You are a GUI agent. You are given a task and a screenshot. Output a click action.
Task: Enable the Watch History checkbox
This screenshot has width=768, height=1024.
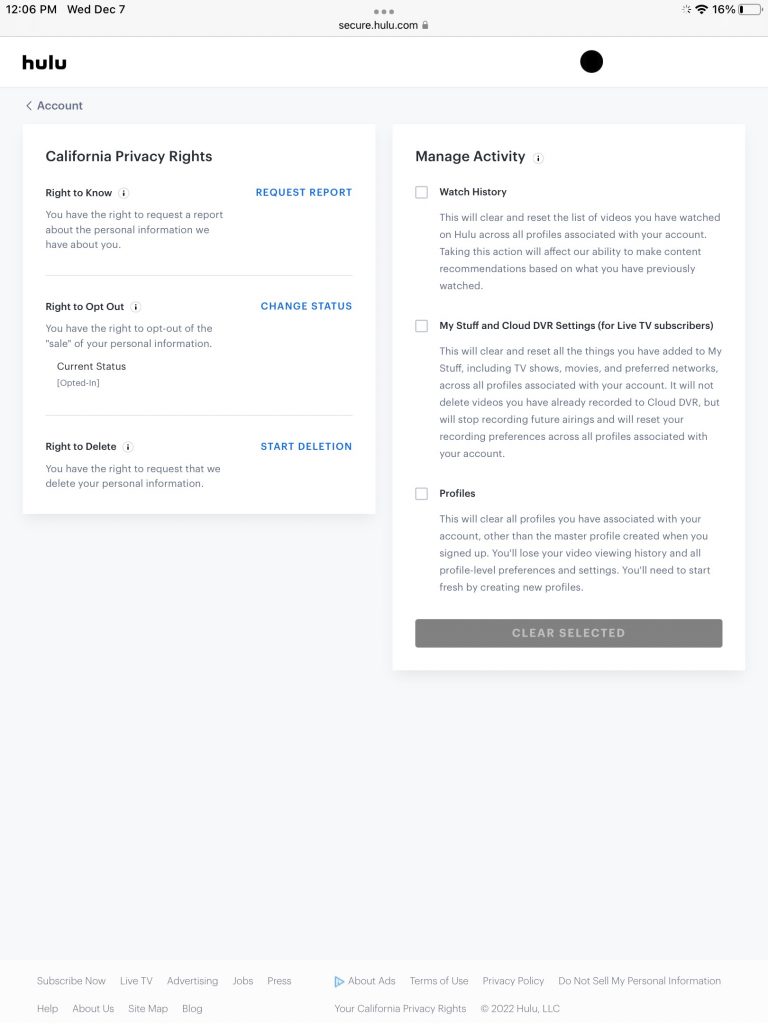coord(421,192)
